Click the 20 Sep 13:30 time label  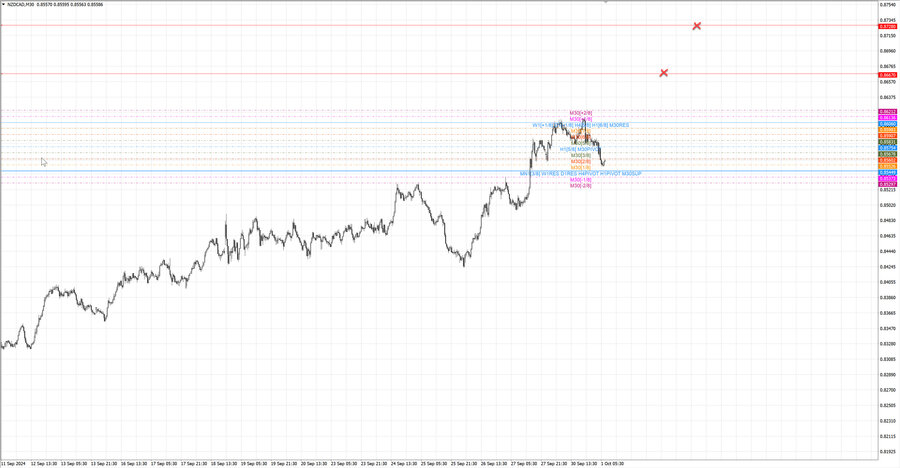[x=314, y=463]
